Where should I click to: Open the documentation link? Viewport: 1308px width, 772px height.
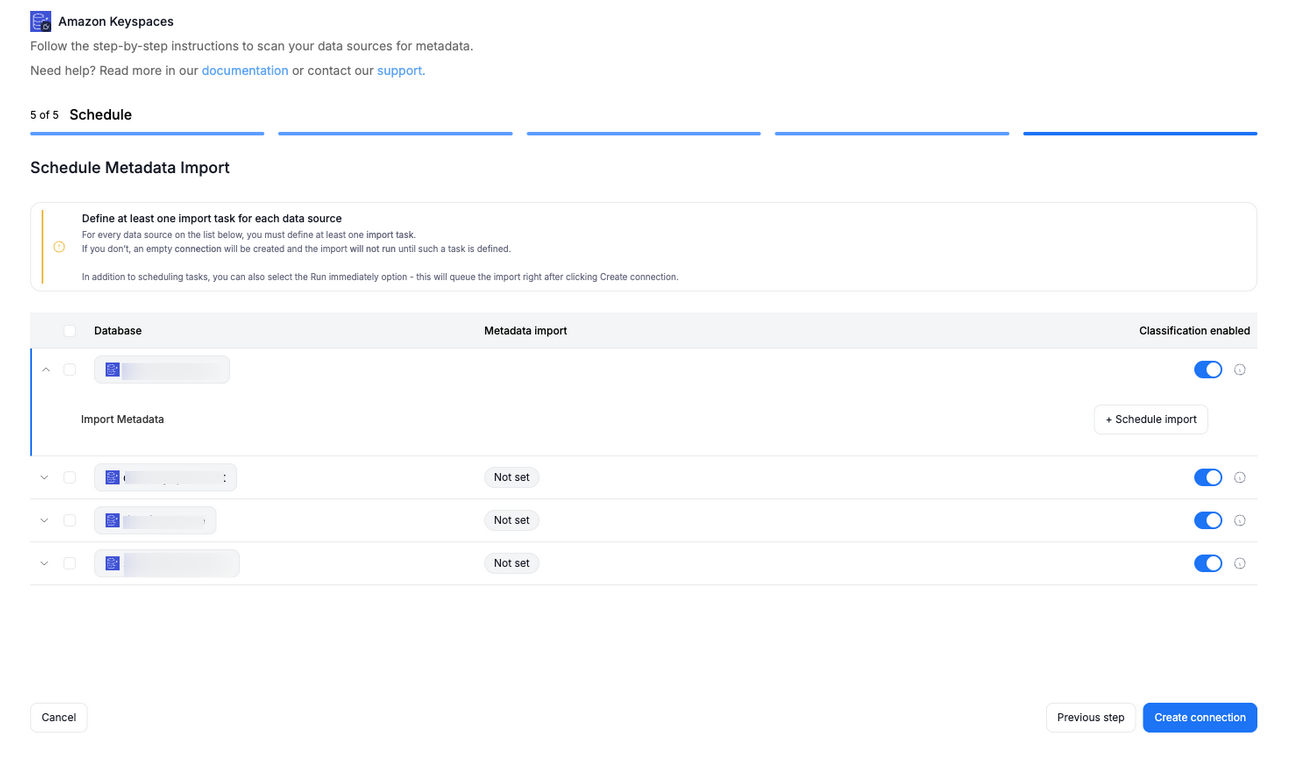click(x=245, y=71)
